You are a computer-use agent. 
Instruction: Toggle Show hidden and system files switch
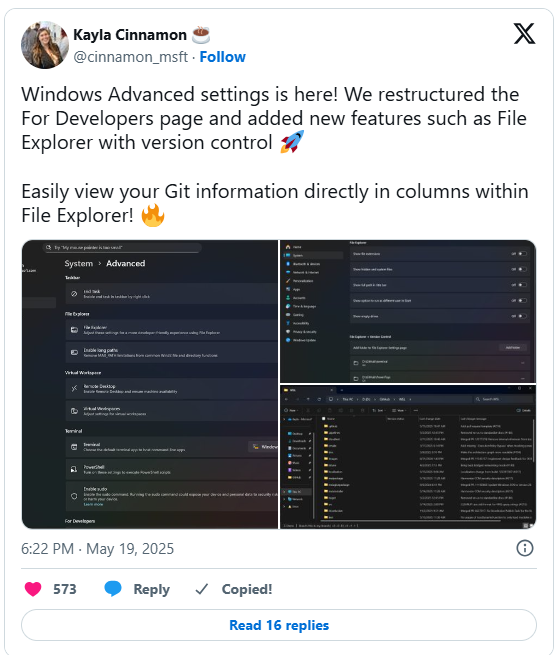(522, 269)
